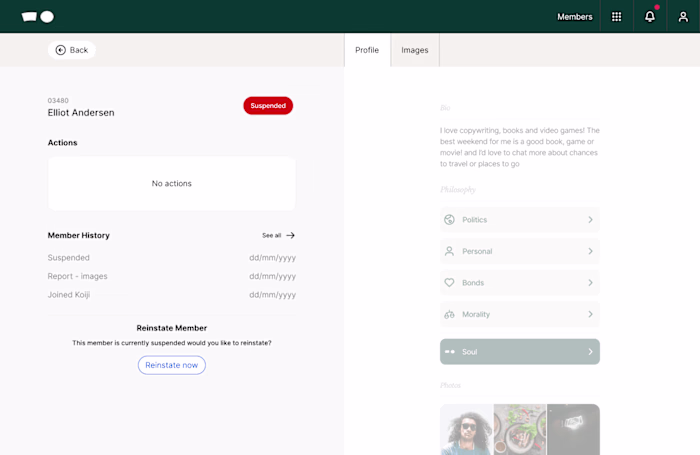
Task: Click the Reinstate Member heading
Action: [x=172, y=328]
